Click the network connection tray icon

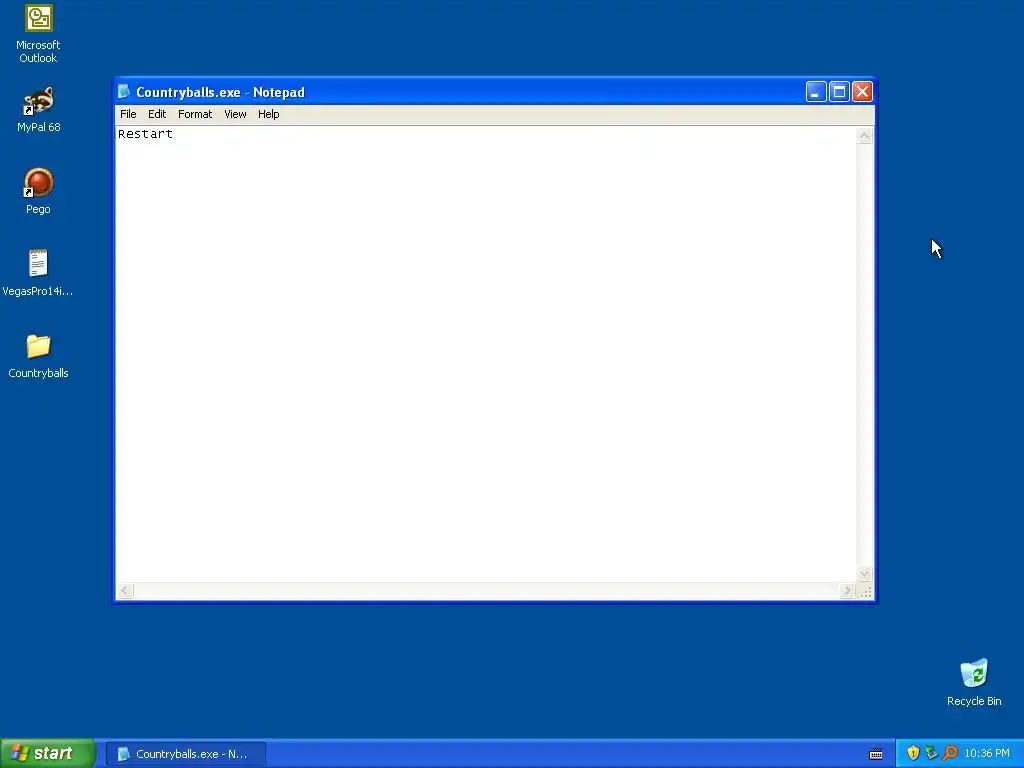coord(931,753)
